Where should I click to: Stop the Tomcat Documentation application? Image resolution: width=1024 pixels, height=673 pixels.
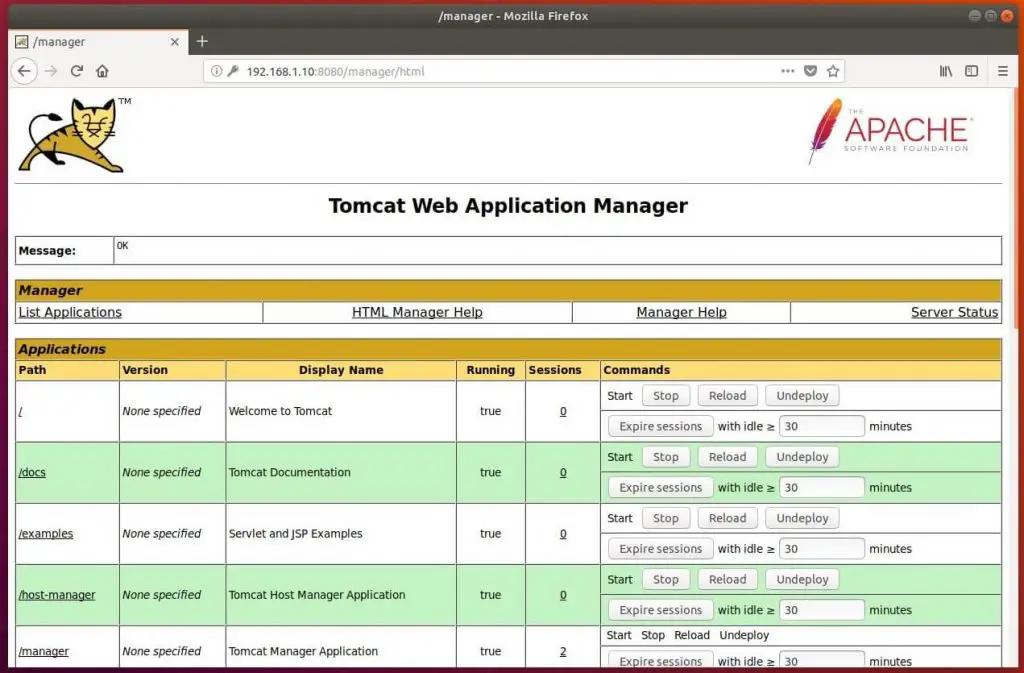point(665,457)
